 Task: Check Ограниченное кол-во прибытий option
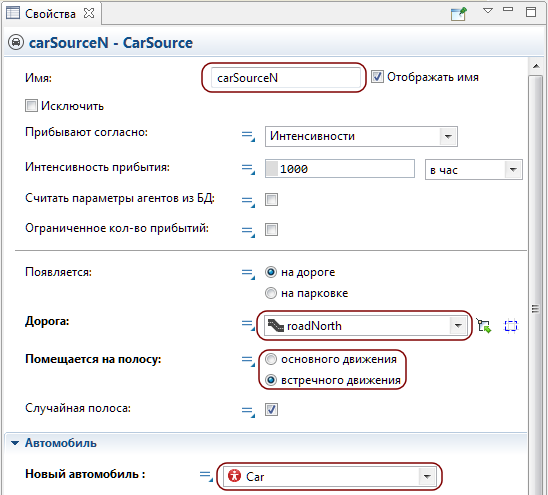click(272, 230)
